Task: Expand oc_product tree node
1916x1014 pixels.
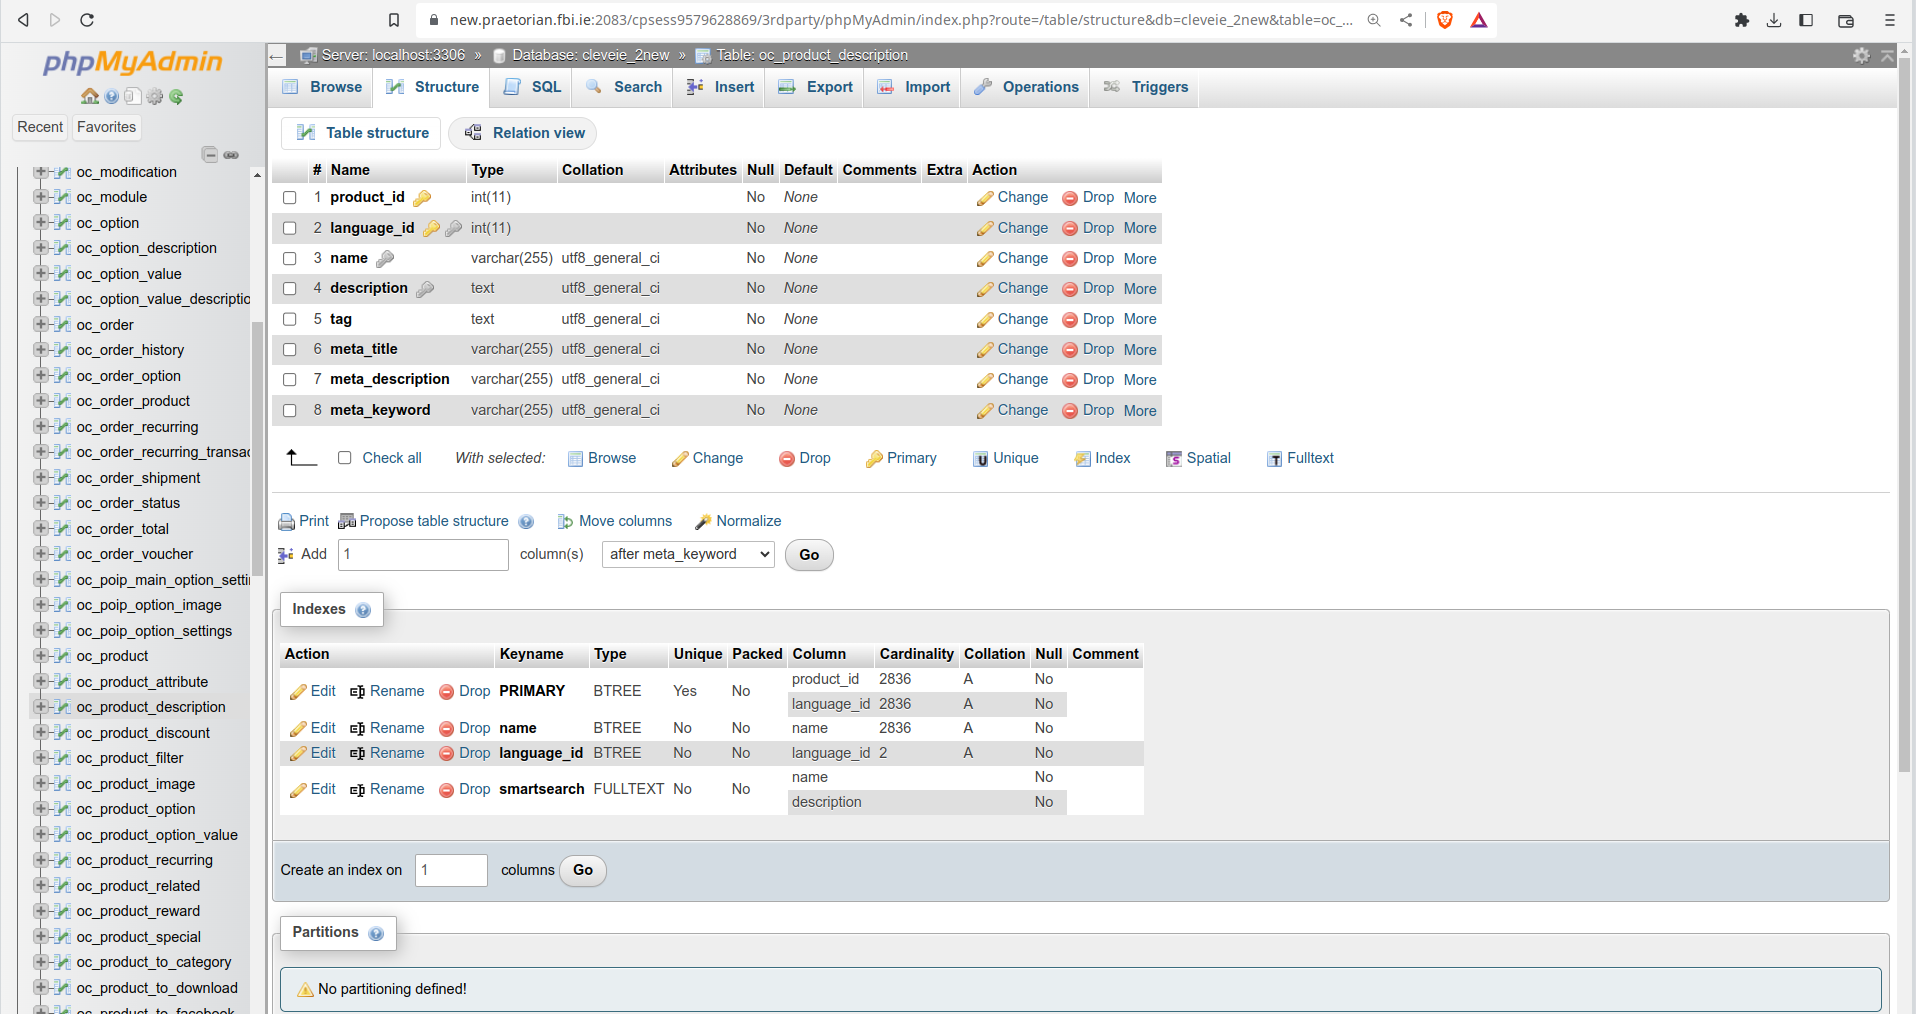Action: [x=39, y=656]
